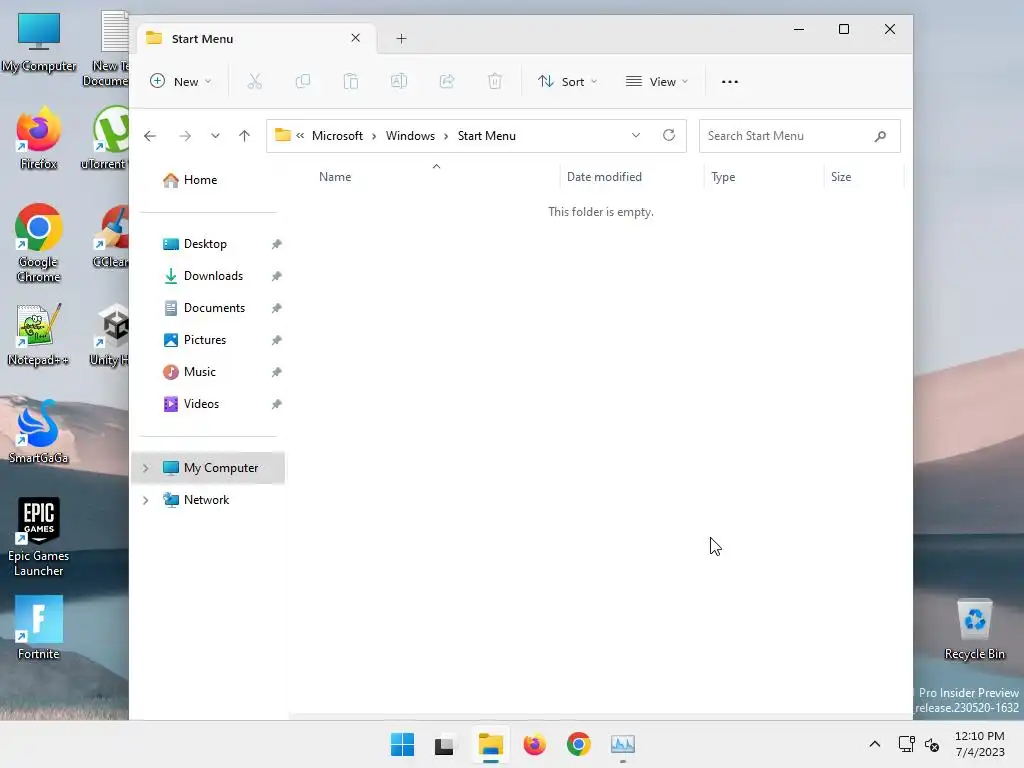Select Firefox desktop shortcut
Screen dimensions: 1024x768
(x=39, y=138)
